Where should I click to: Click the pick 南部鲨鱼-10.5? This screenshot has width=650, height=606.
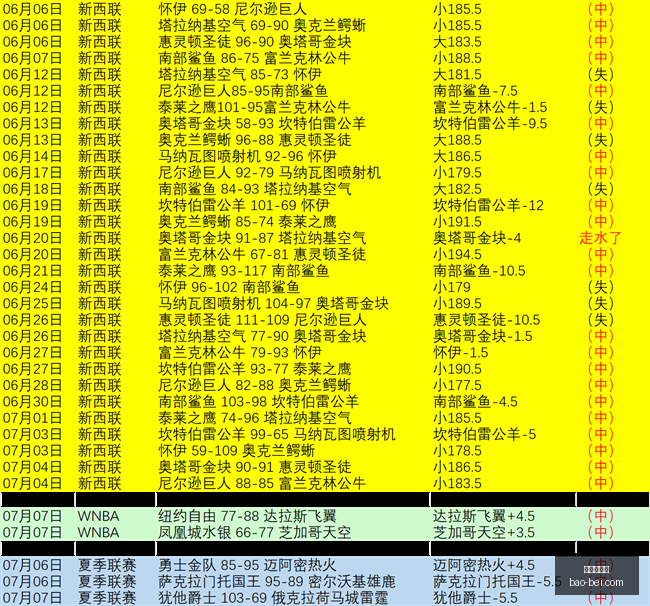[479, 271]
